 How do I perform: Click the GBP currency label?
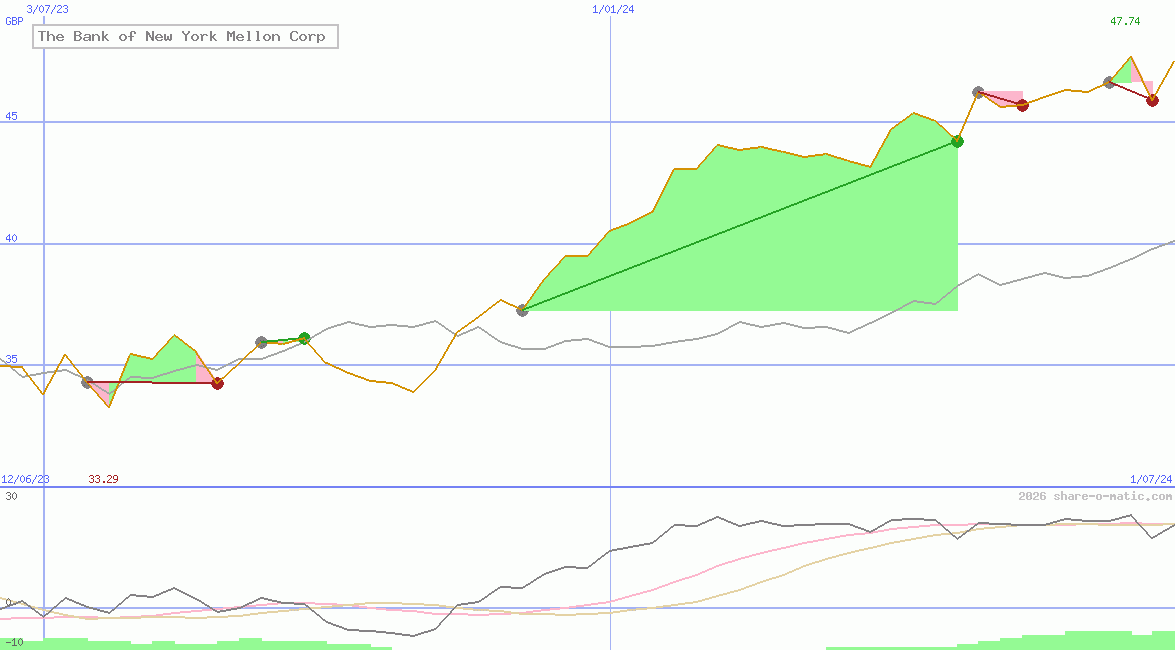(14, 21)
